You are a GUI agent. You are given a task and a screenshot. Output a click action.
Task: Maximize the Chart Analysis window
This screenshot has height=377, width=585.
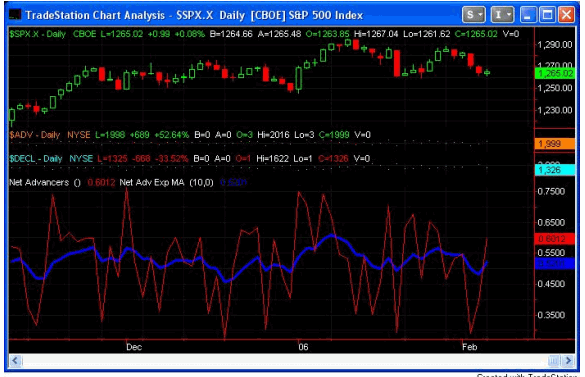547,15
